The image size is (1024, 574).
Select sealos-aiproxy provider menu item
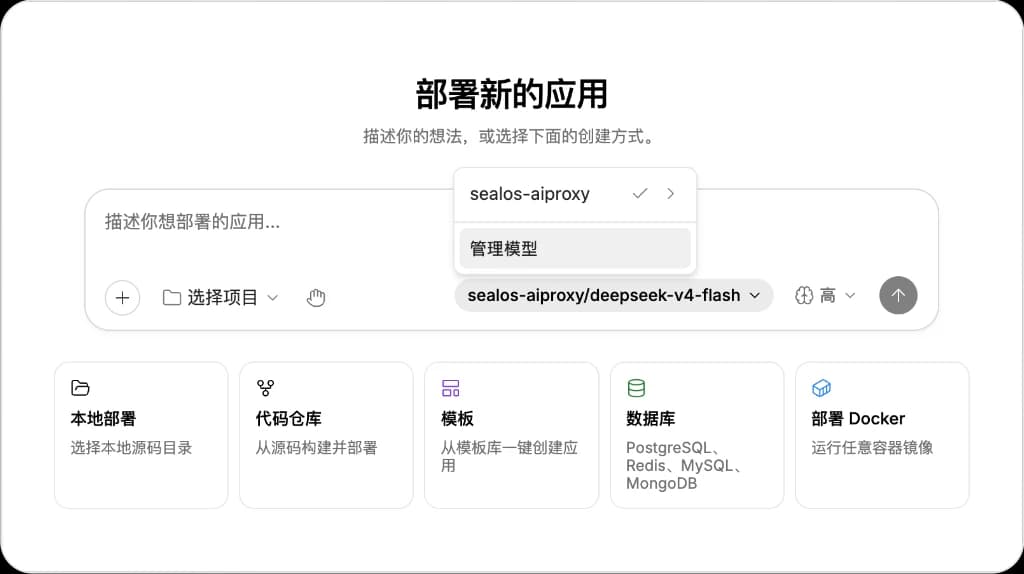(575, 194)
